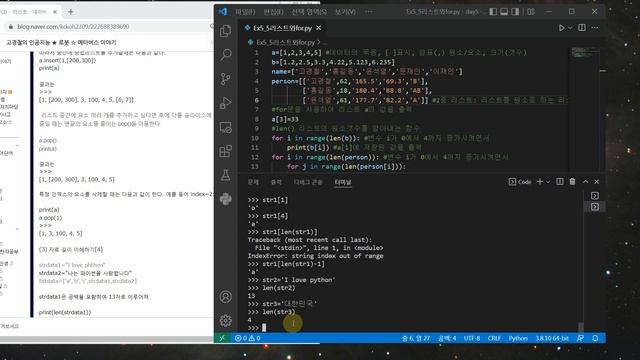Viewport: 640px width, 360px height.
Task: Change end of line sequence CRLF
Action: pyautogui.click(x=494, y=338)
